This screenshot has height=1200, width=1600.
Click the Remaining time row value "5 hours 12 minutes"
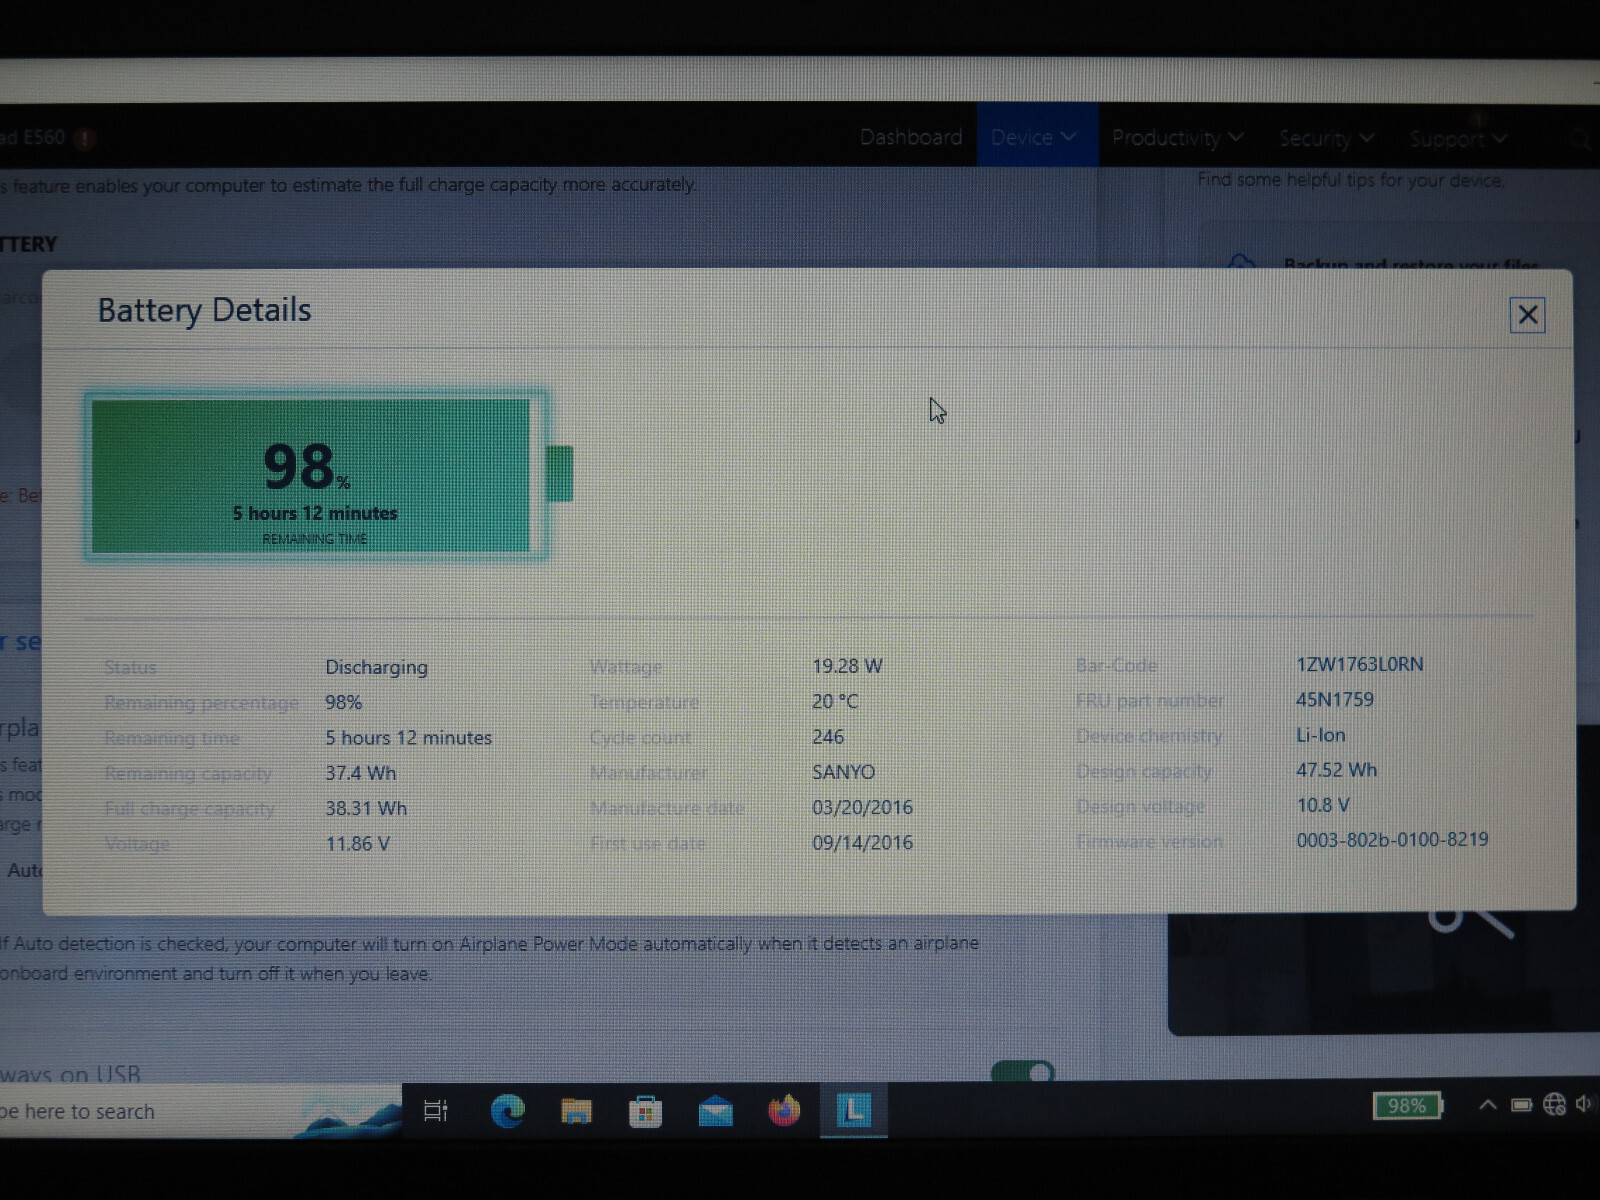(x=408, y=738)
